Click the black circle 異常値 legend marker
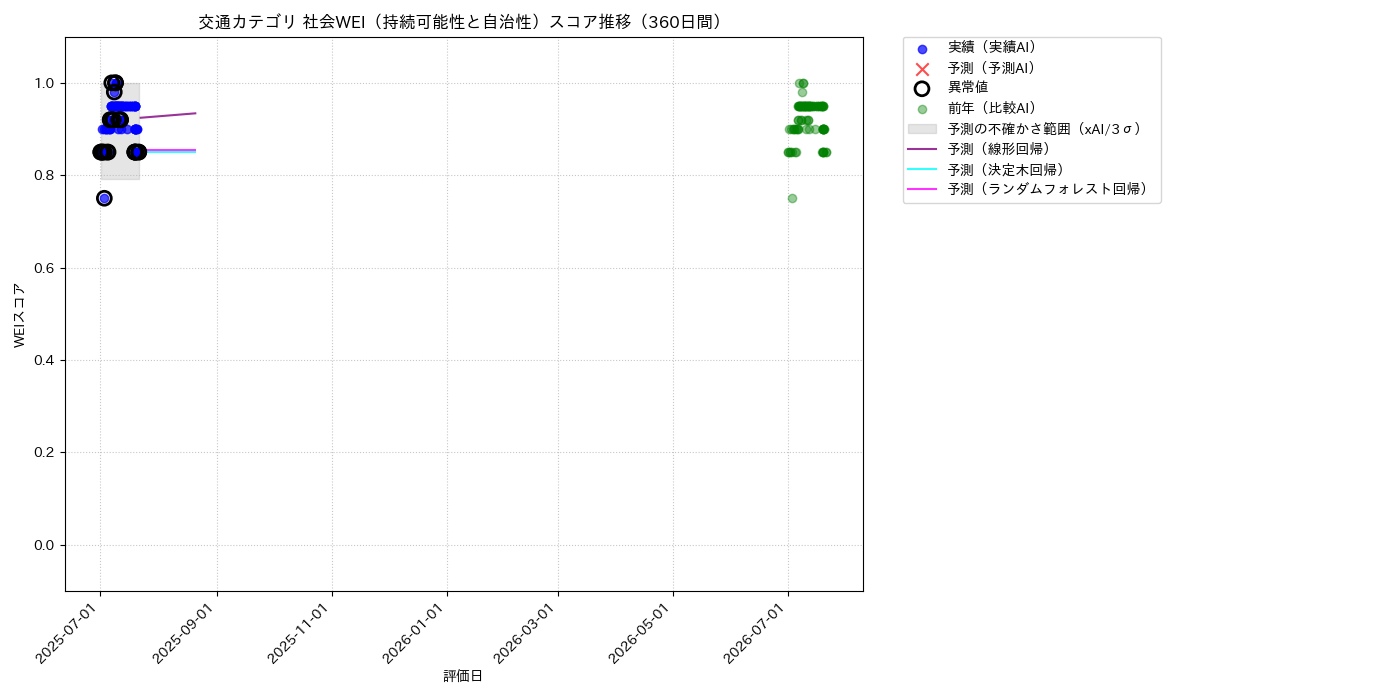The image size is (1400, 700). click(x=922, y=88)
